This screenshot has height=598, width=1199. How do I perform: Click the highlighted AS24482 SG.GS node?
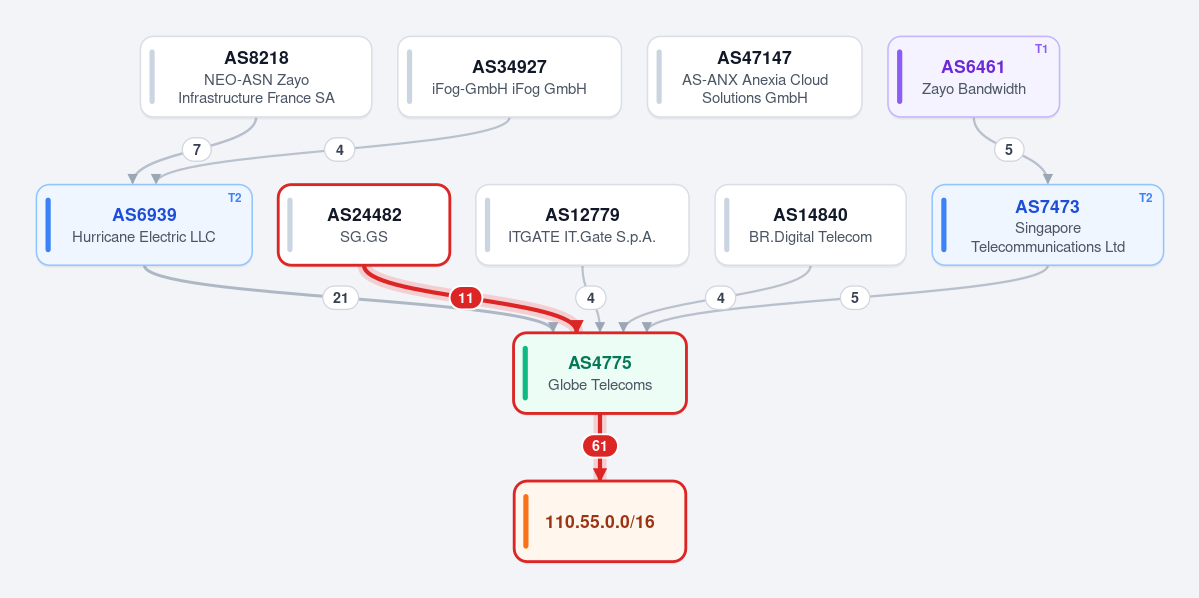[364, 225]
